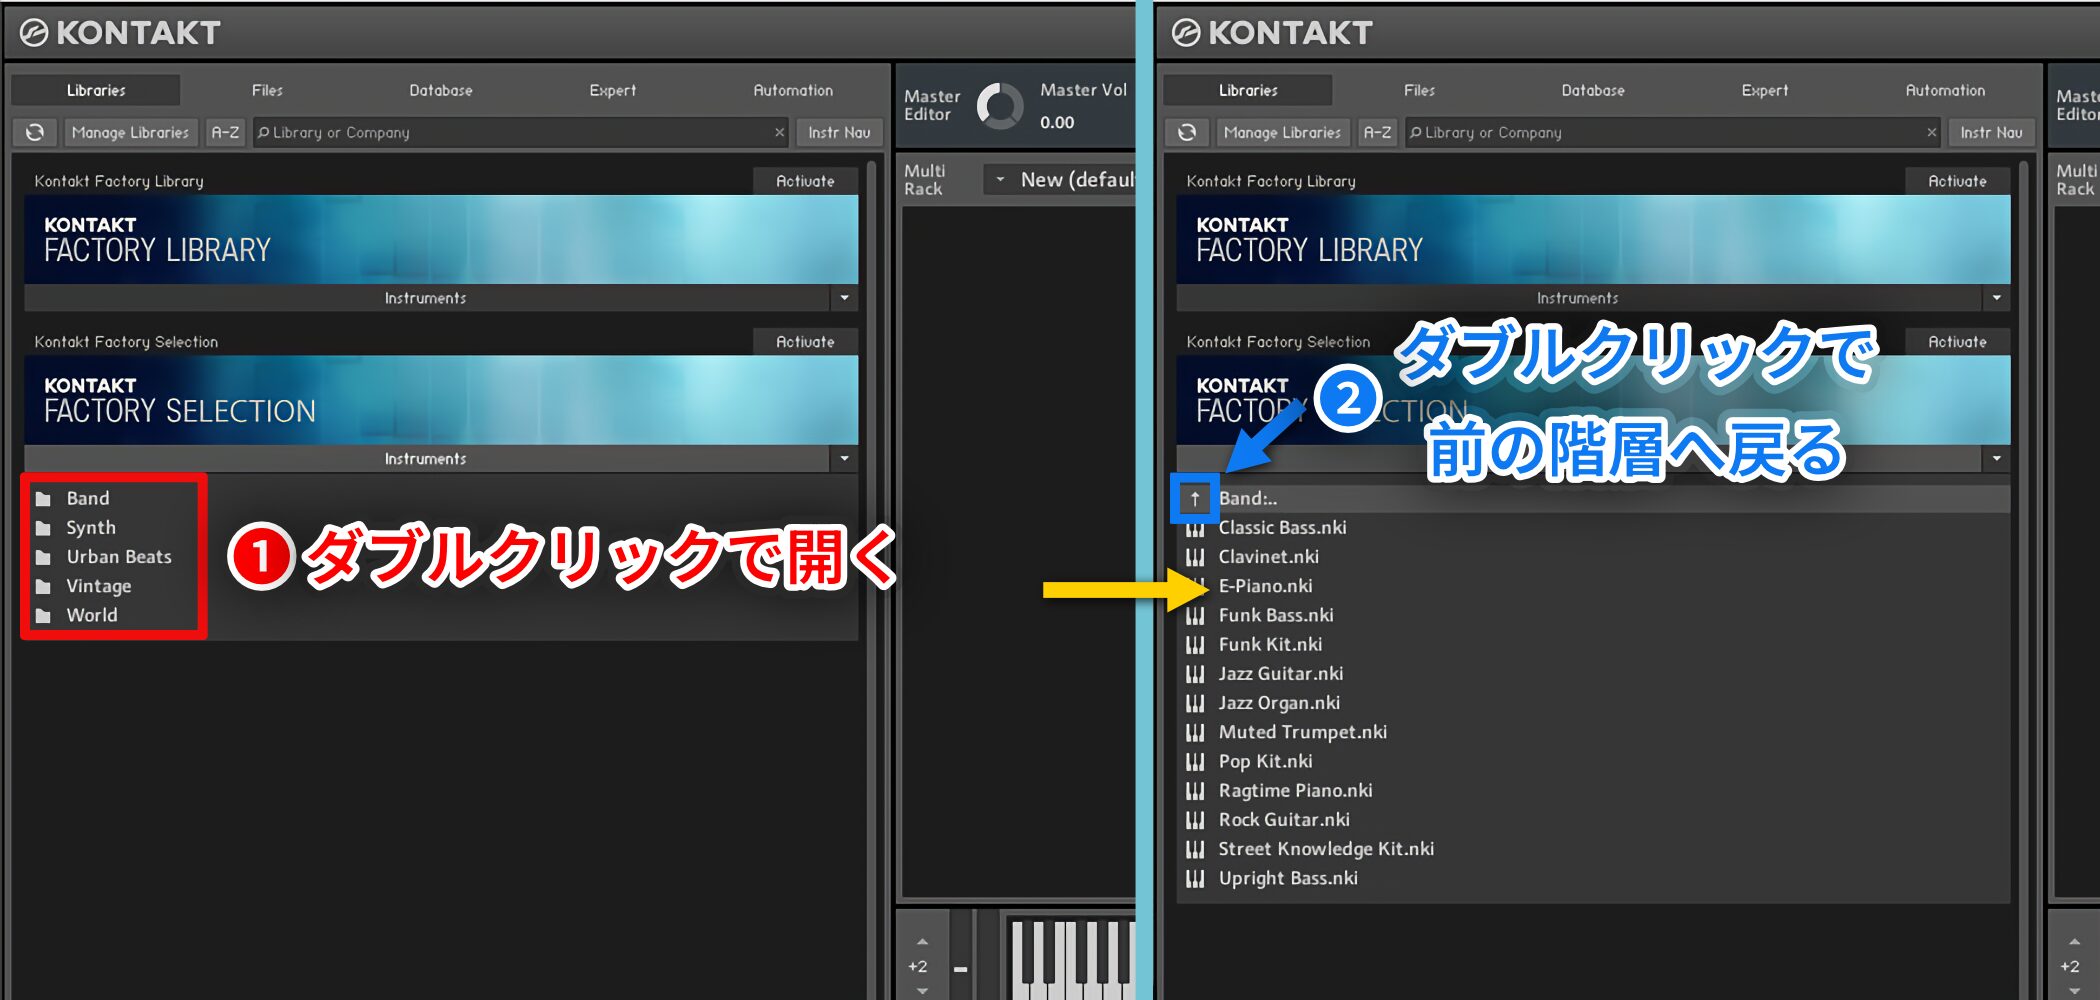Click instrument icon beside Muted Trumpet.nki

click(x=1195, y=732)
